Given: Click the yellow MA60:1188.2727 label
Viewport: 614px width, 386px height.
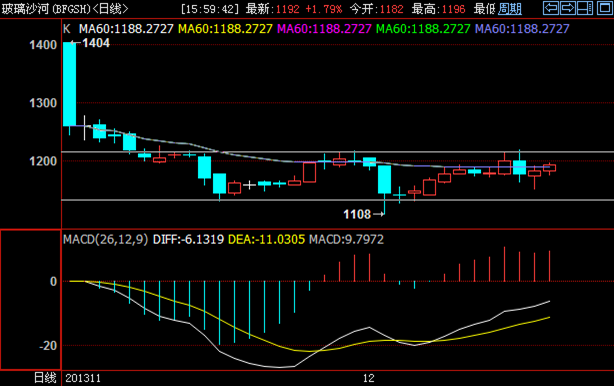Looking at the screenshot, I should tap(225, 29).
